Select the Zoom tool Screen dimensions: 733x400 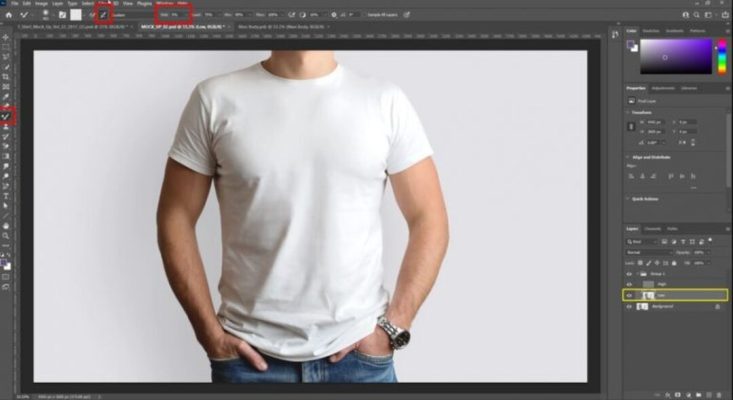(x=6, y=236)
